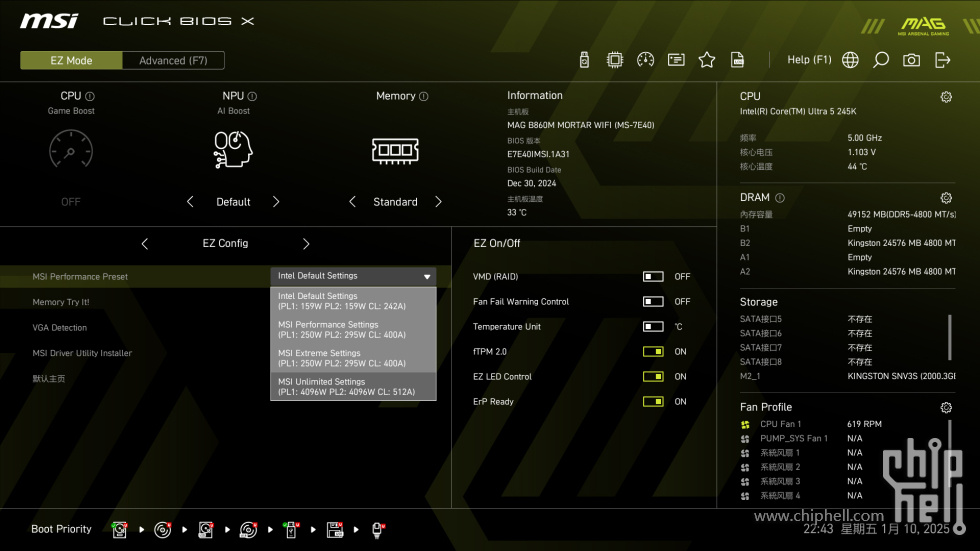Viewport: 980px width, 551px height.
Task: Open language selection globe icon
Action: (850, 60)
